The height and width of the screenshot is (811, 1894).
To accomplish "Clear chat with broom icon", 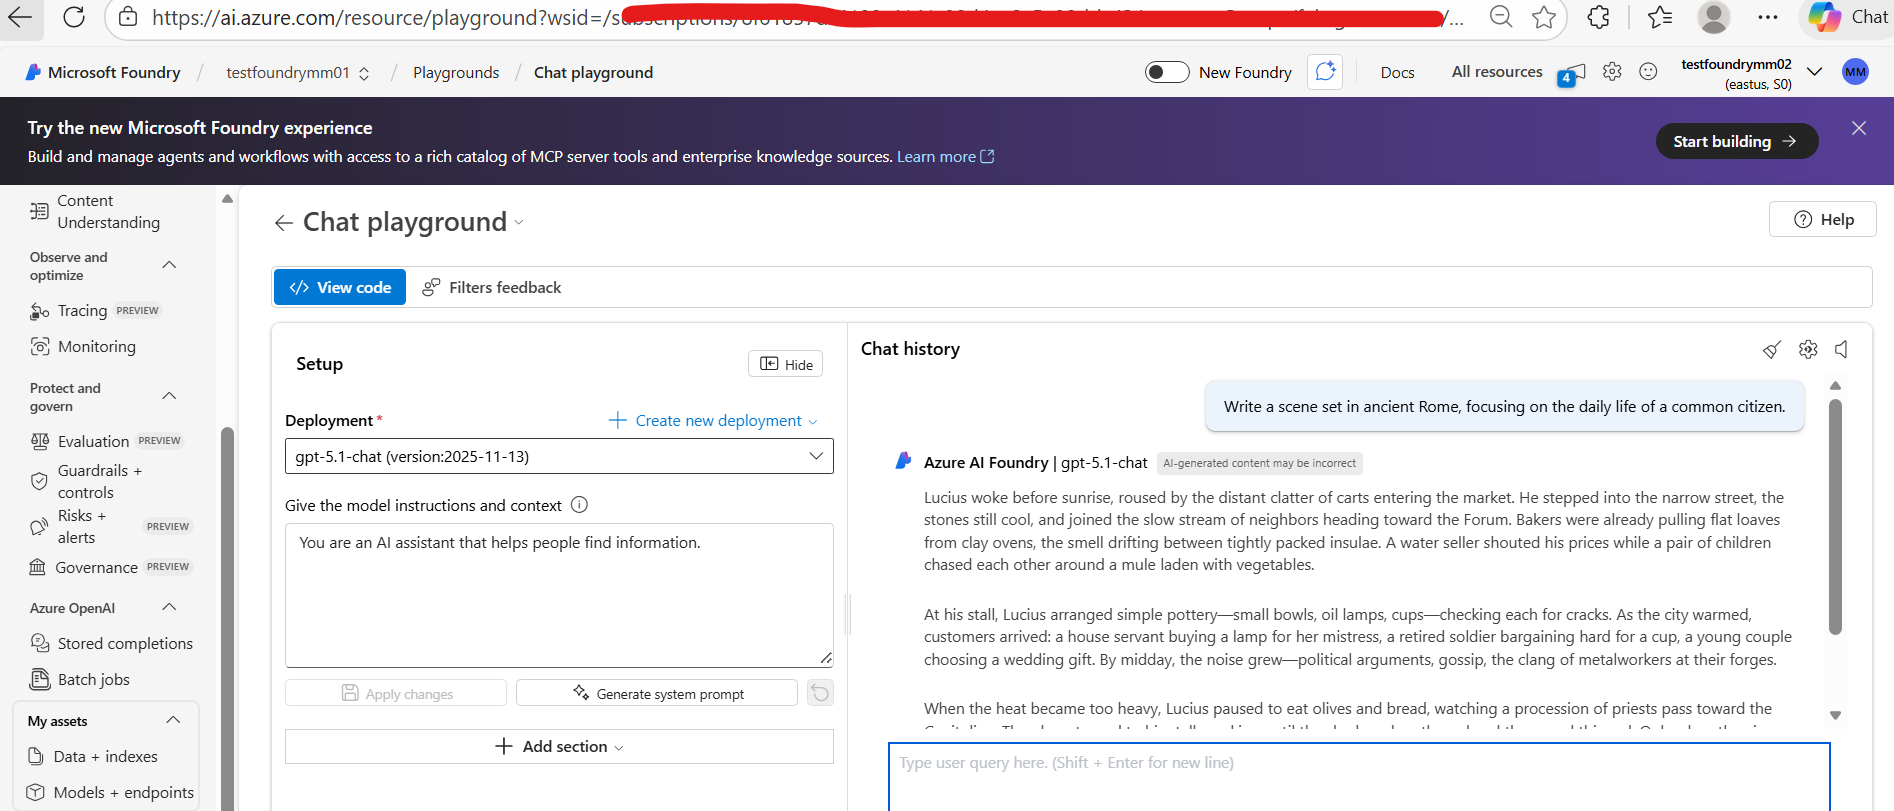I will 1771,349.
